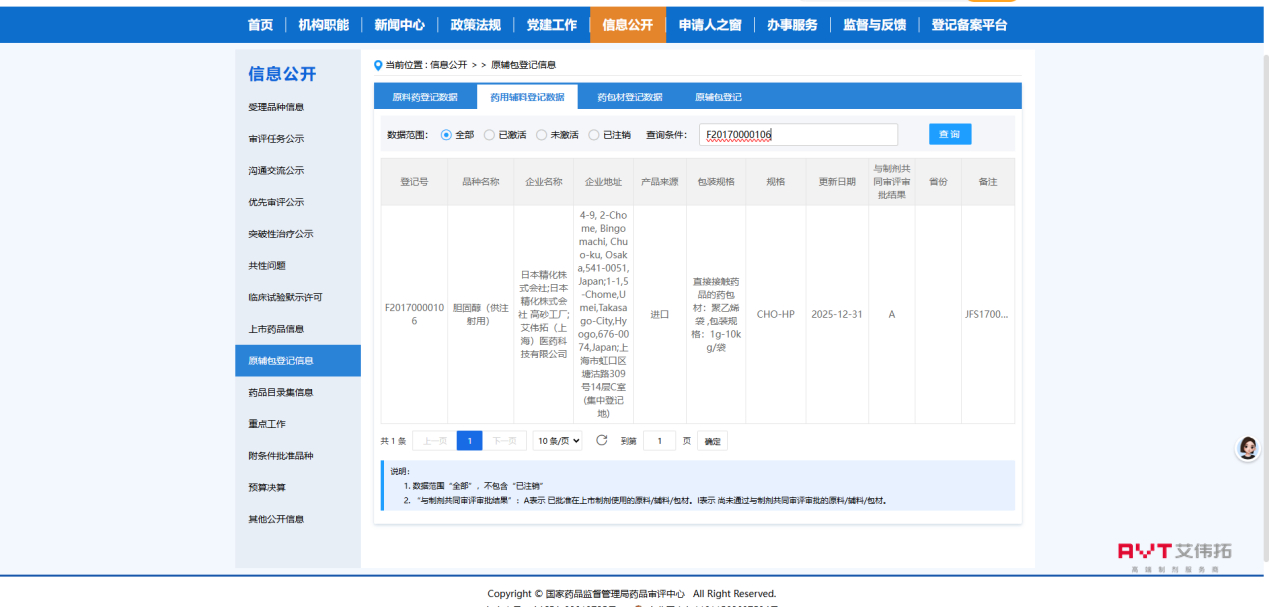Open 上市药品信息 in the sidebar
Screen dimensions: 1269x607
[x=298, y=329]
